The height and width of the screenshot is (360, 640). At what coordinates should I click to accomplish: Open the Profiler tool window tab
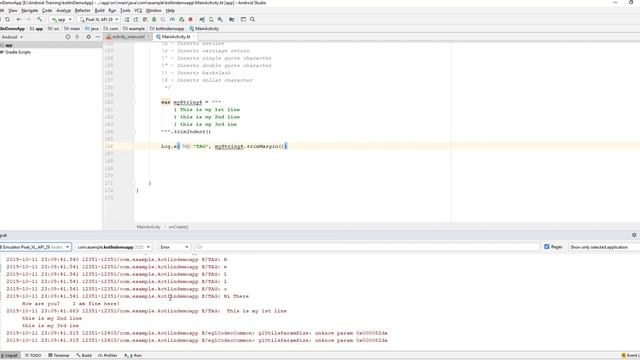tap(107, 356)
